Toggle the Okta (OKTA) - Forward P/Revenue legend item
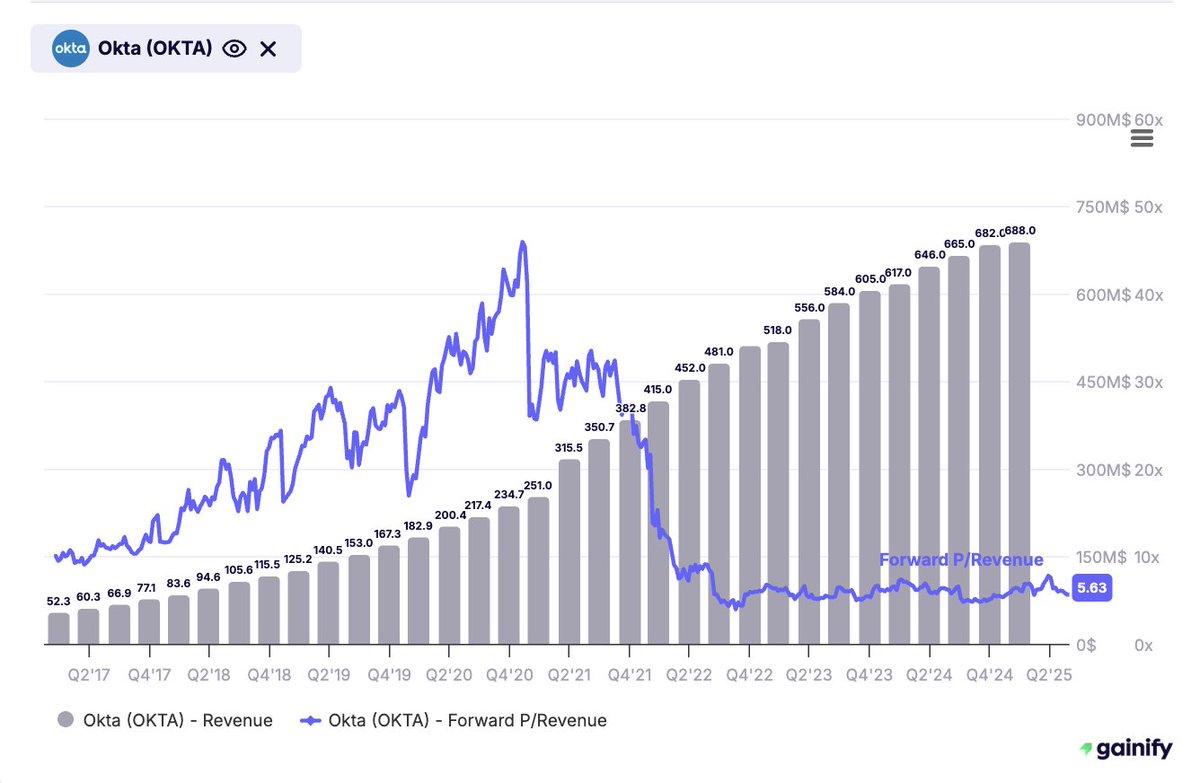 453,720
